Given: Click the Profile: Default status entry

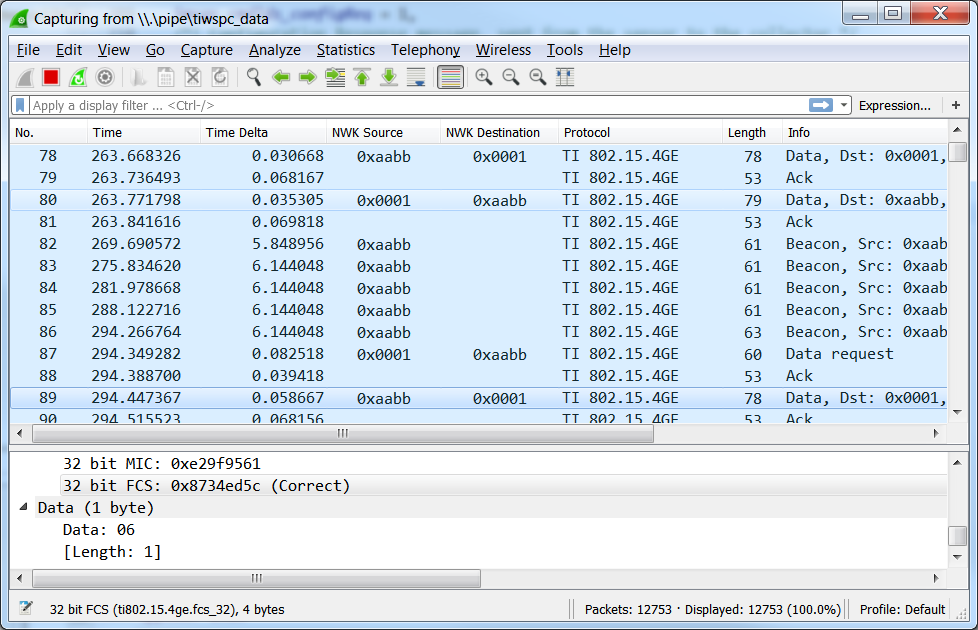Looking at the screenshot, I should (902, 609).
